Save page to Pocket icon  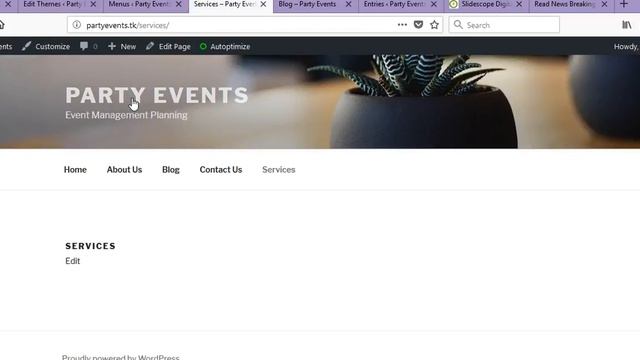tap(418, 25)
